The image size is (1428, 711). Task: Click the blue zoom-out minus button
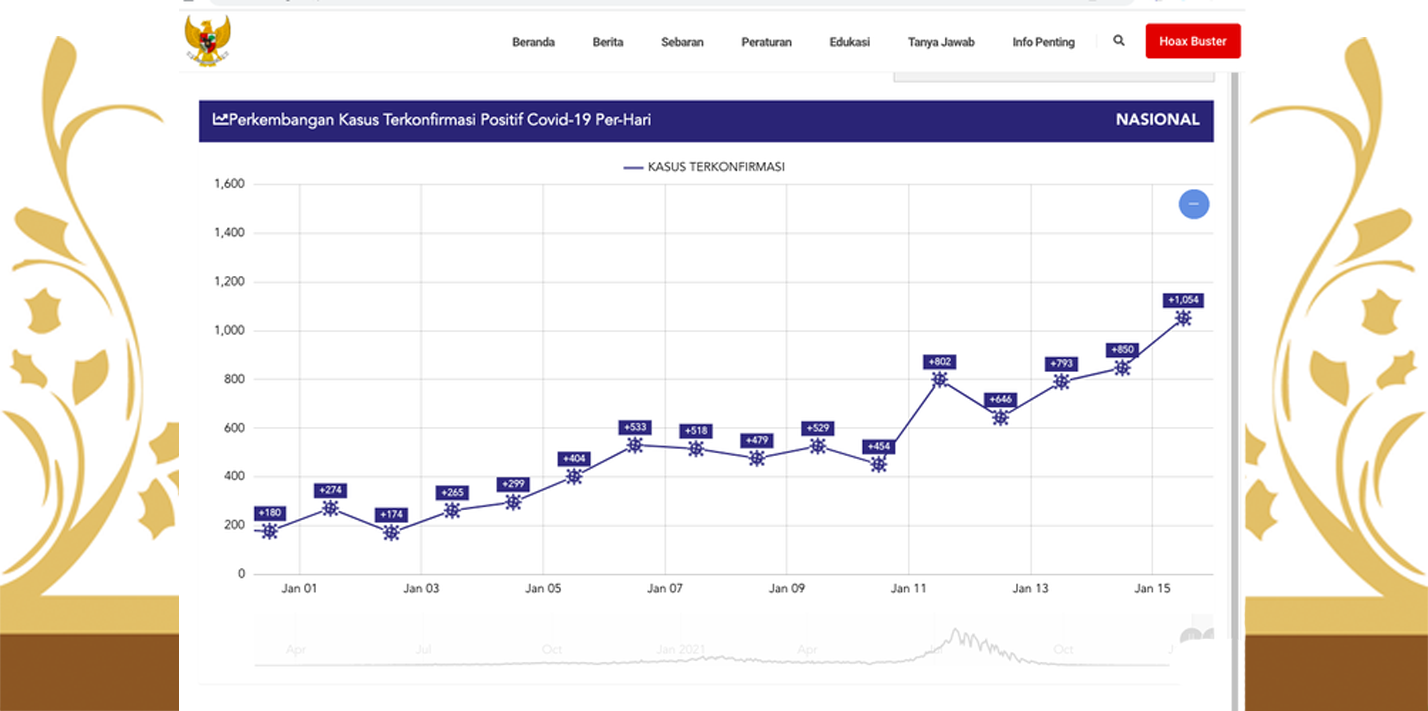pyautogui.click(x=1193, y=204)
